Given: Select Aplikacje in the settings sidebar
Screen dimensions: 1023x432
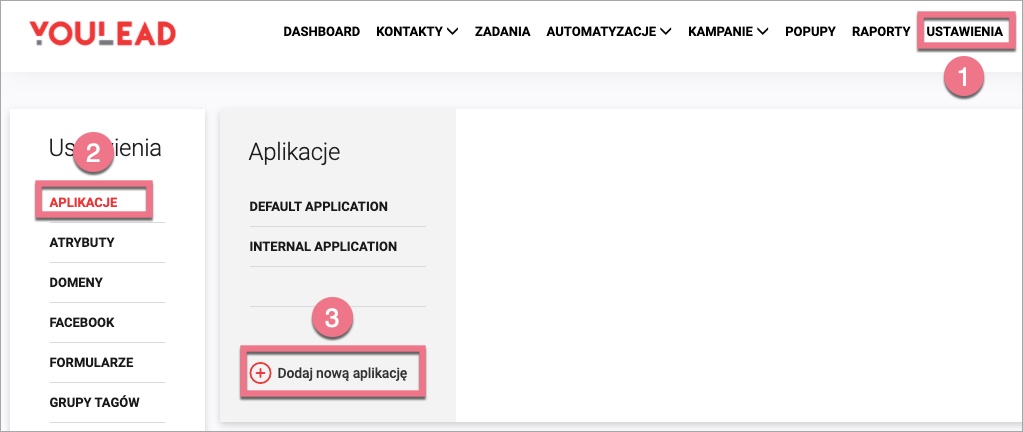Looking at the screenshot, I should pyautogui.click(x=84, y=202).
